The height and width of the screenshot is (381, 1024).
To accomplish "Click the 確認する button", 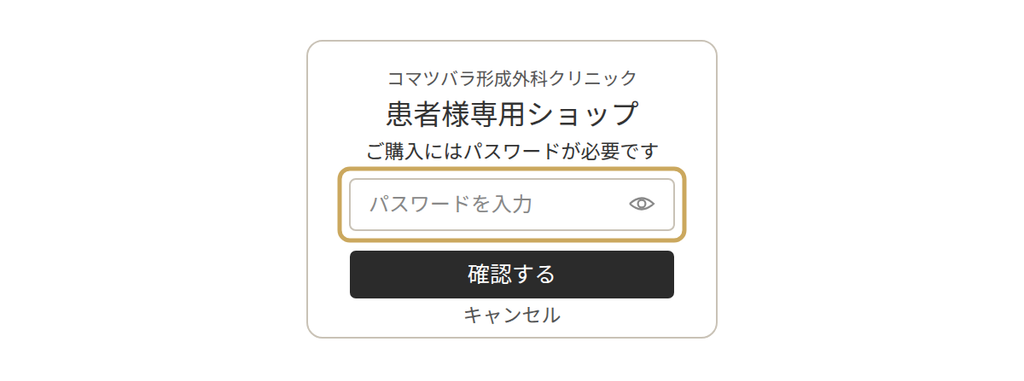I will (x=511, y=274).
